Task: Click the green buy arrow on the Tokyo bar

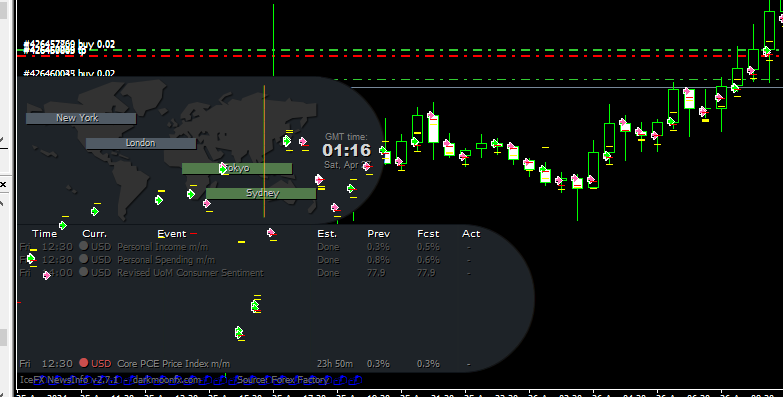Action: [223, 169]
